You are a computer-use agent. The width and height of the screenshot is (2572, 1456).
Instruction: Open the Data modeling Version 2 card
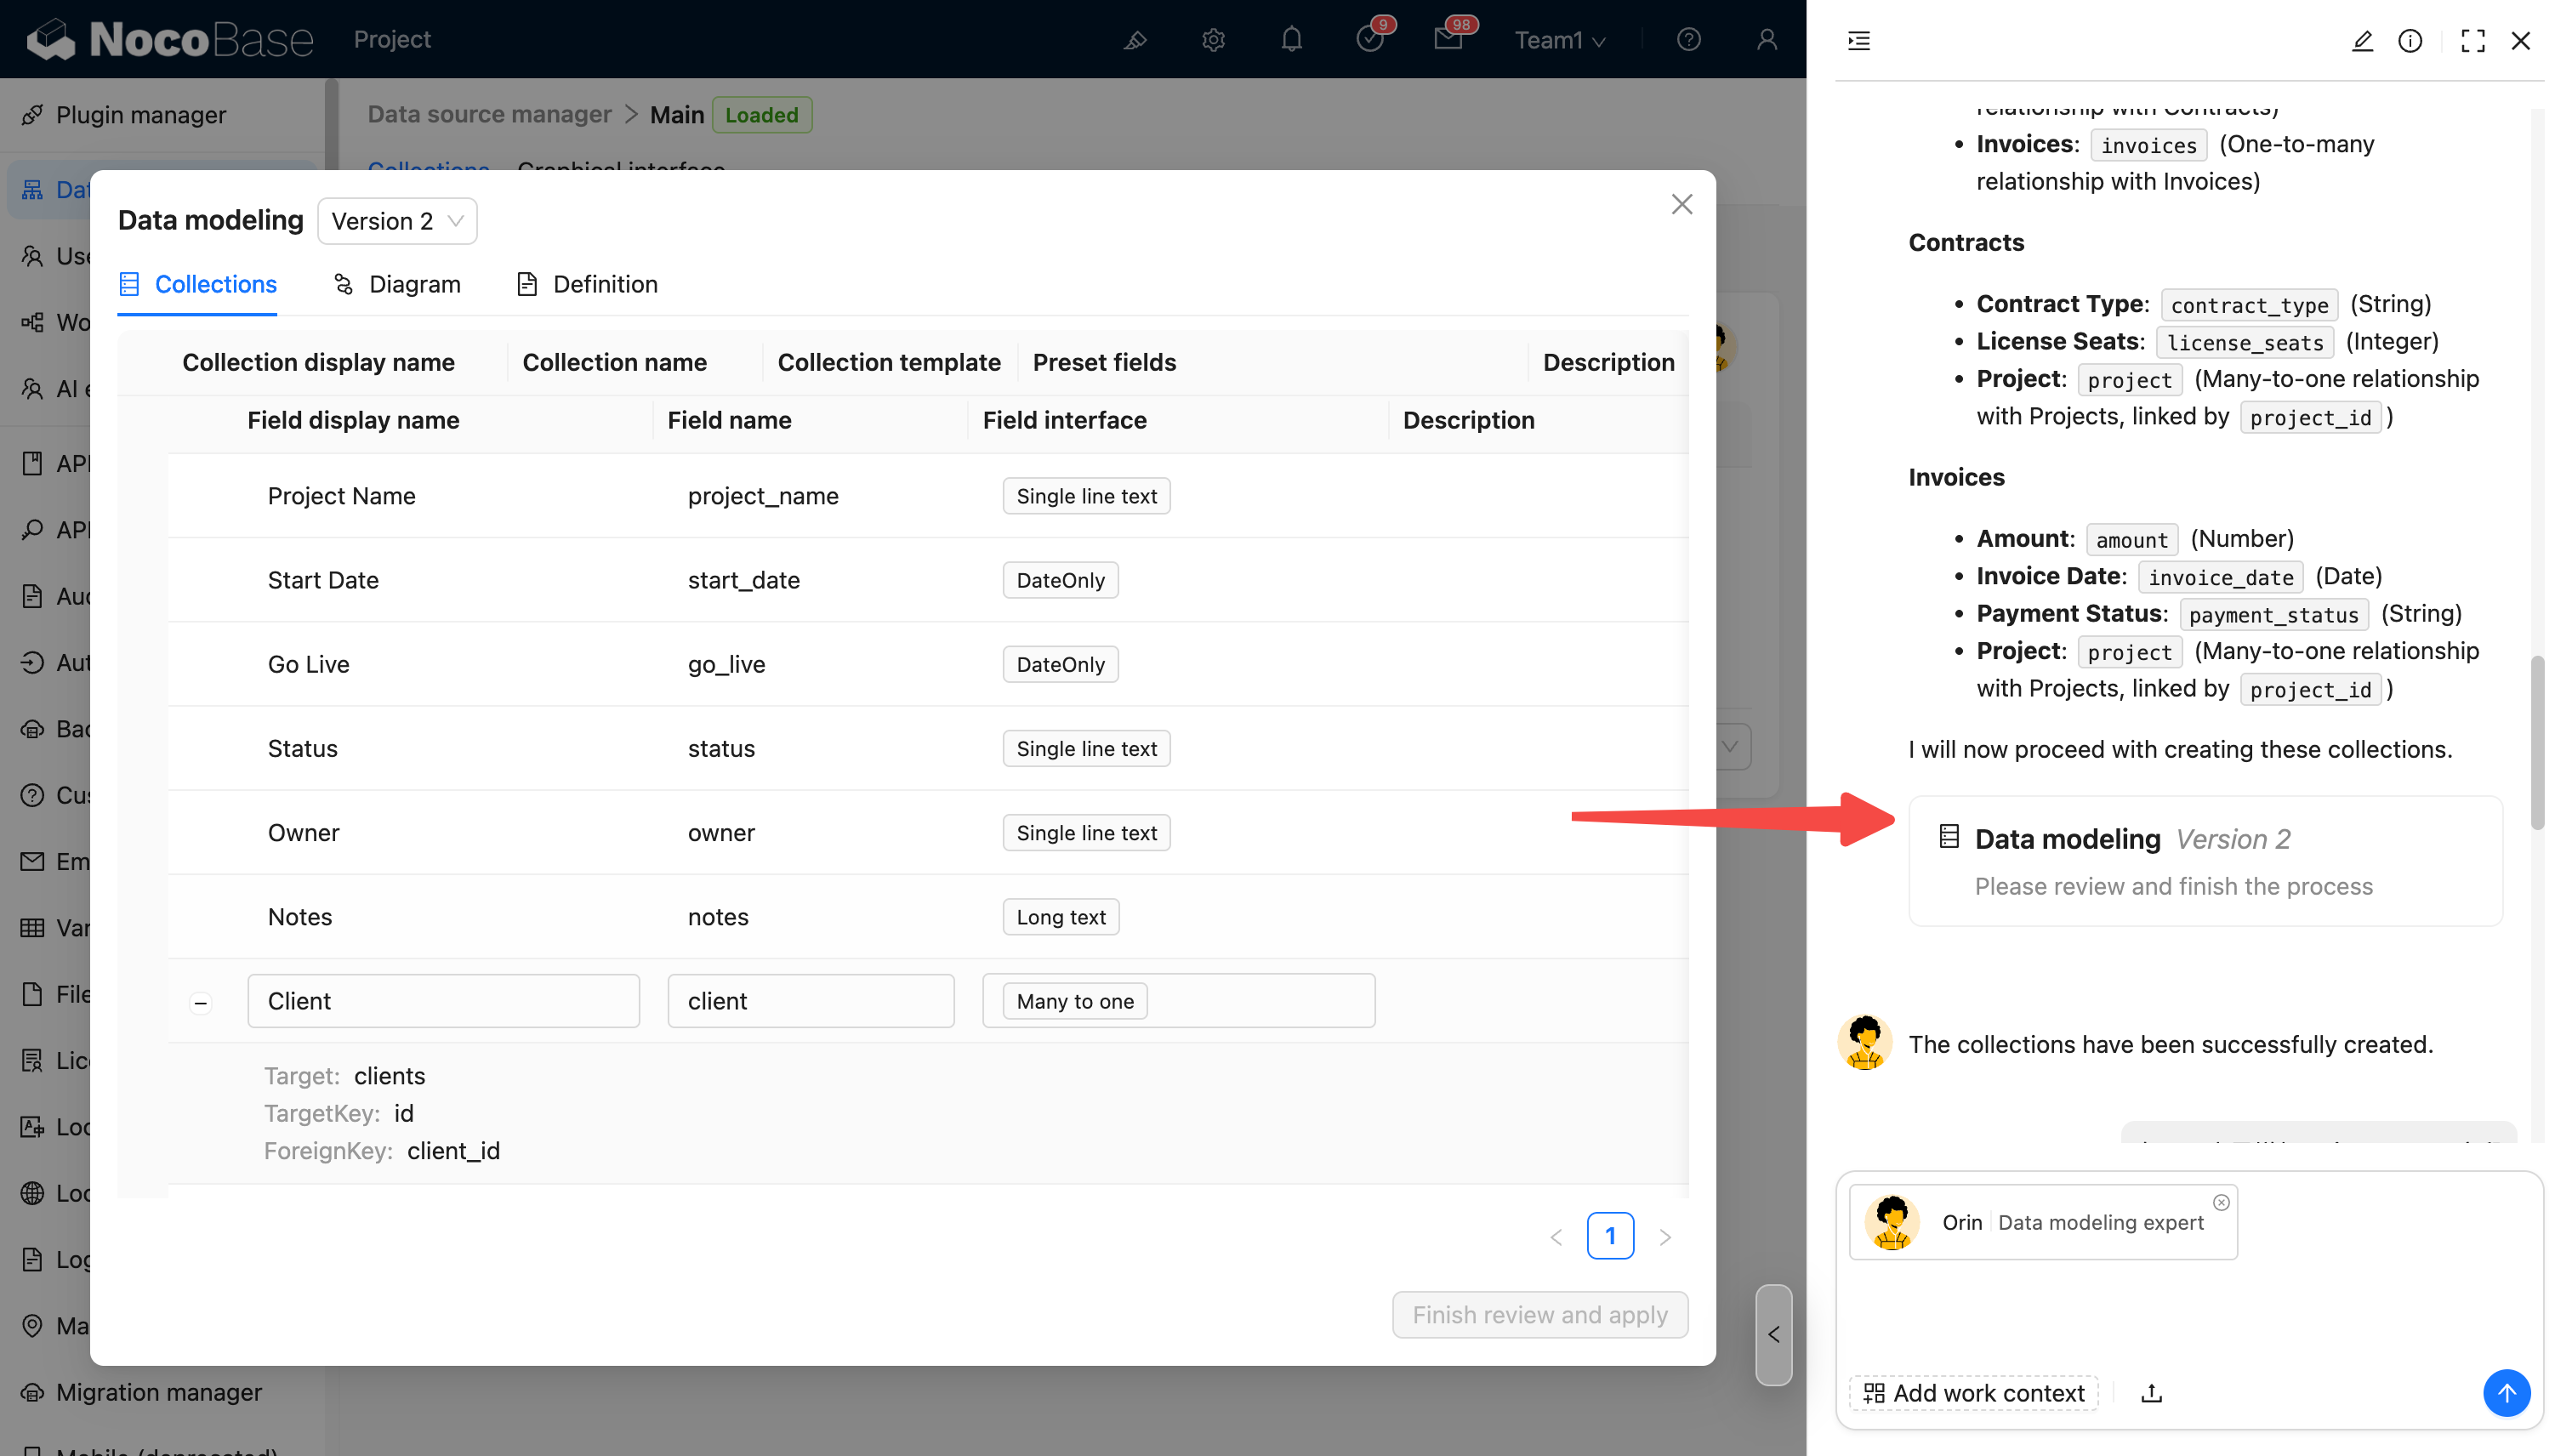pyautogui.click(x=2205, y=861)
